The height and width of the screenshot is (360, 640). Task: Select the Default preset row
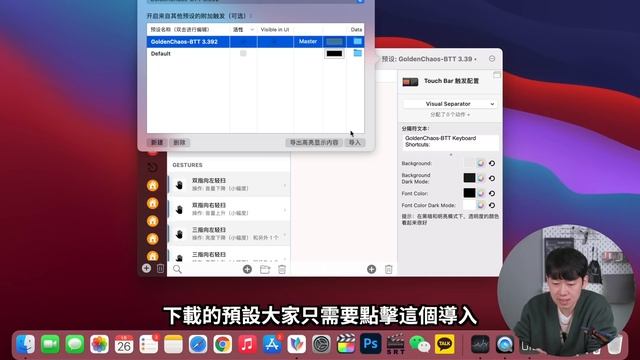click(256, 53)
